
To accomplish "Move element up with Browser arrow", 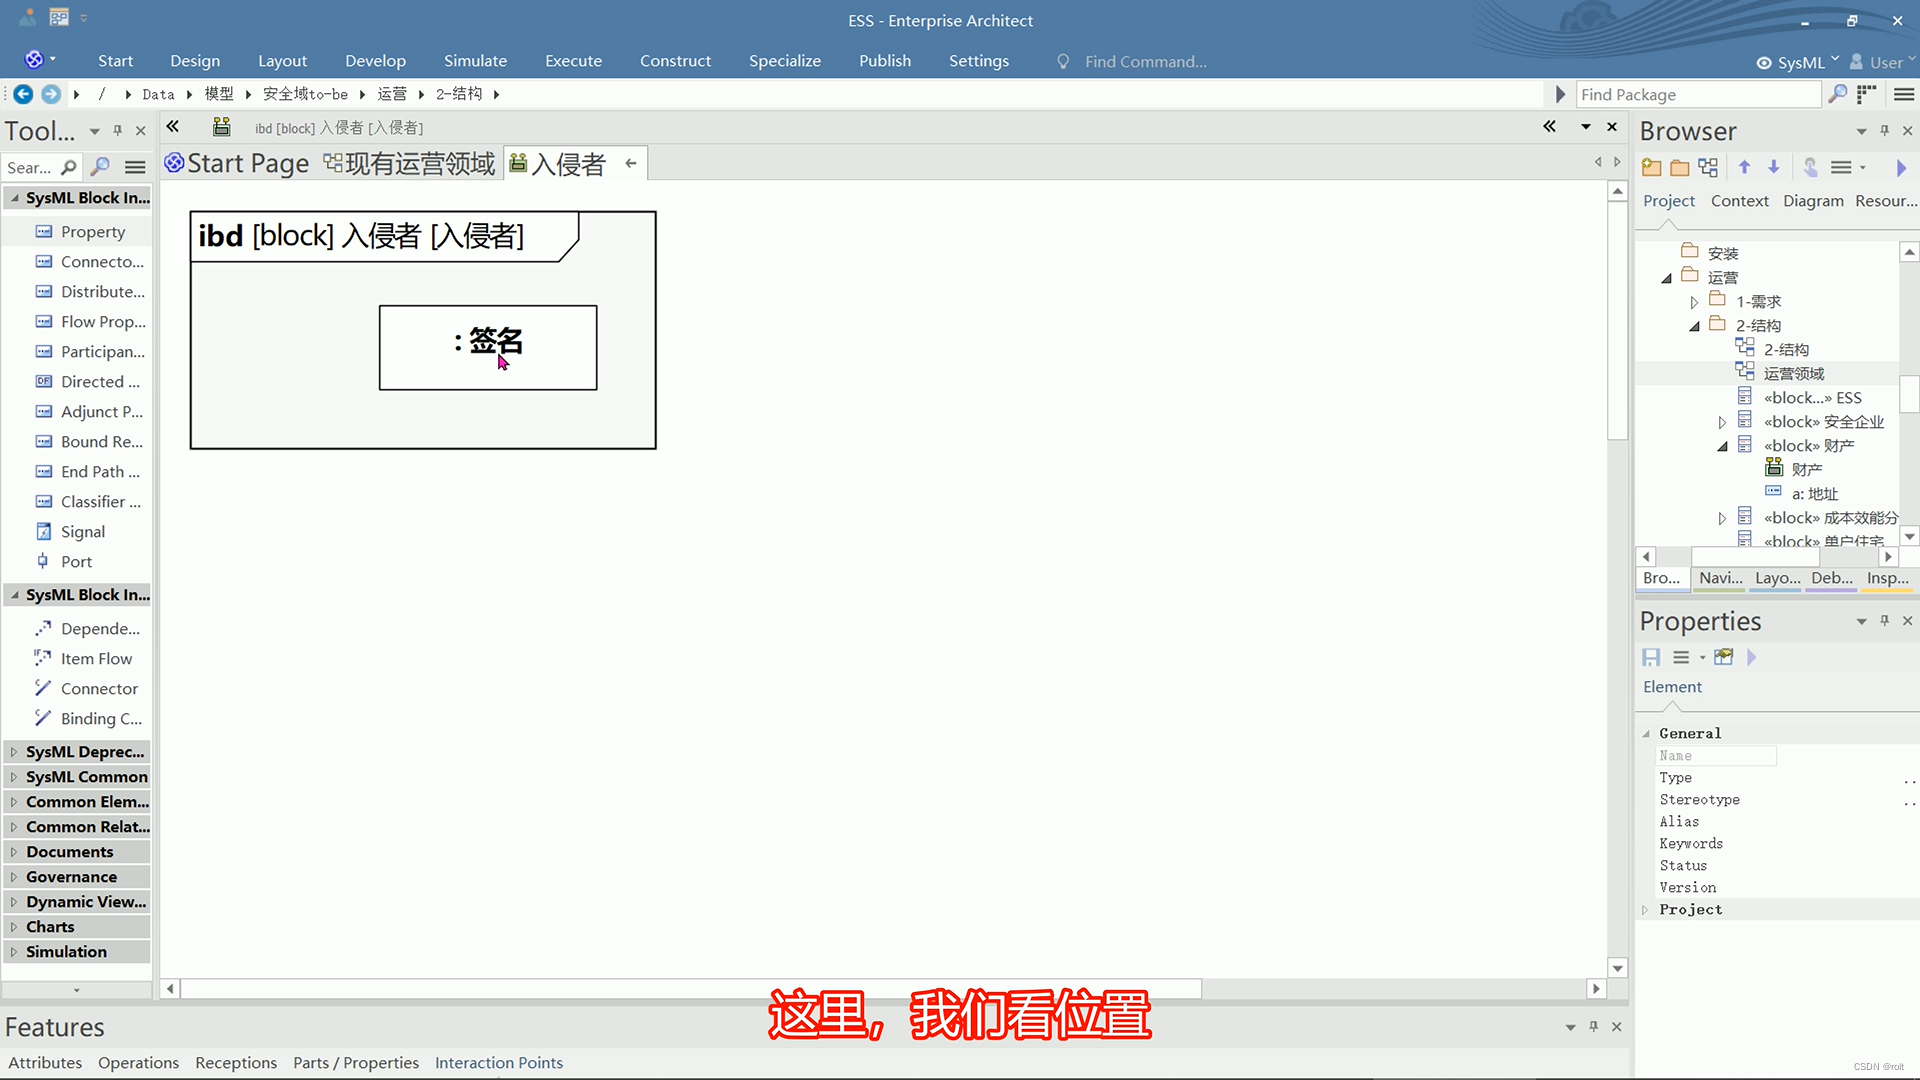I will pos(1744,168).
